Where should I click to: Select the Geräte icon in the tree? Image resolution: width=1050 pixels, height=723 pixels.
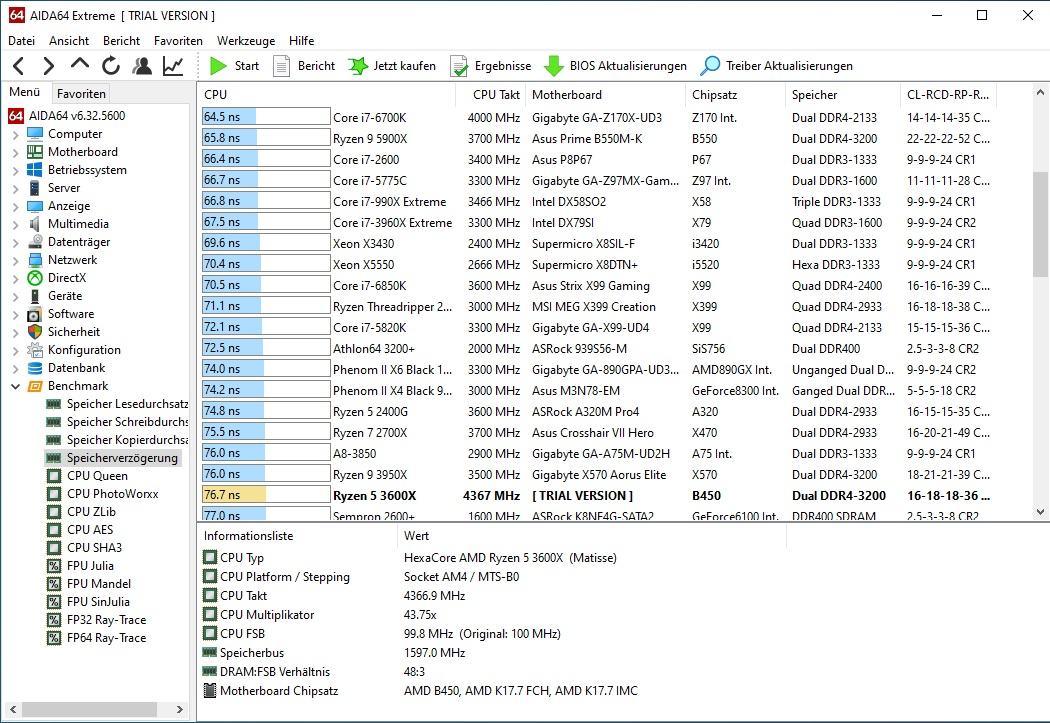[x=35, y=296]
